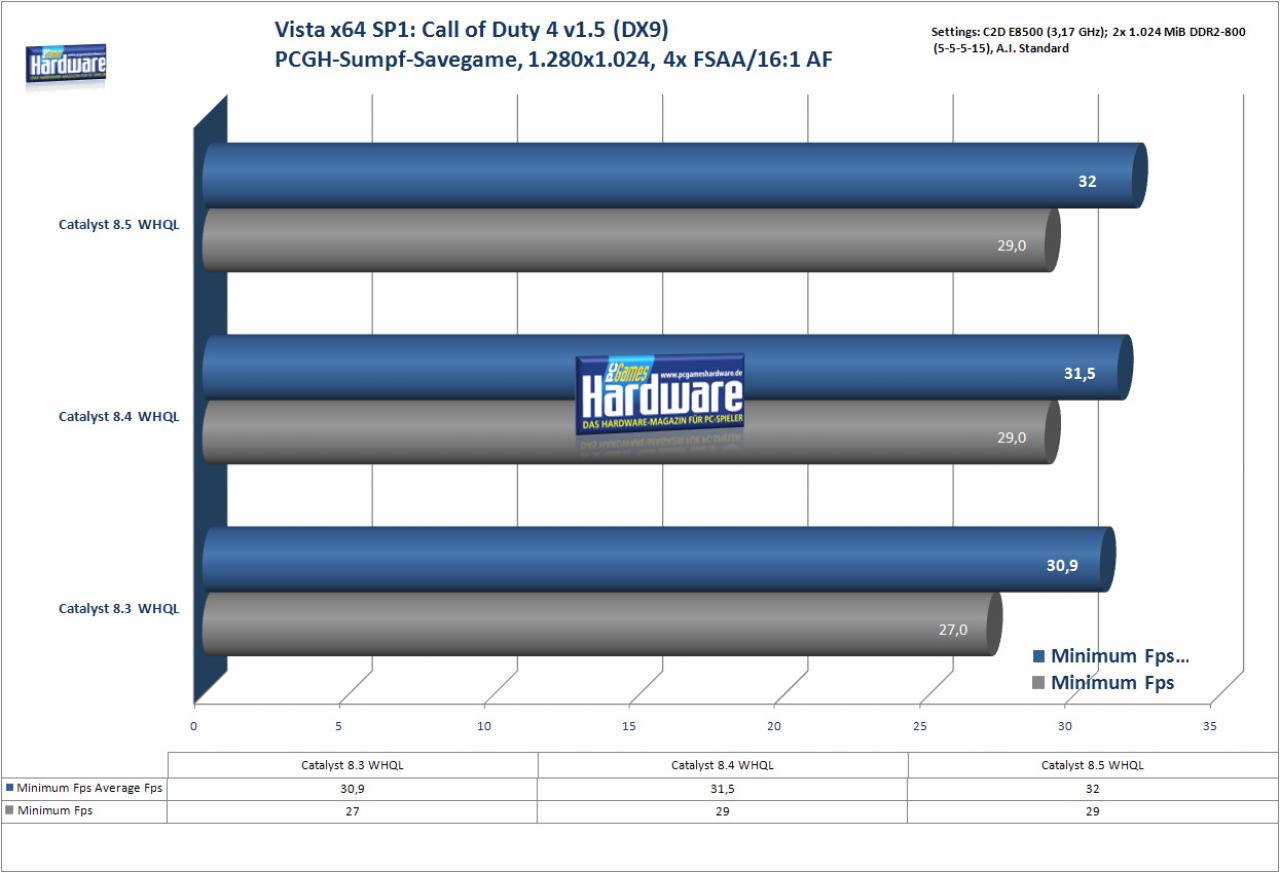Click the PC Games Hardware logo top-left
The width and height of the screenshot is (1280, 873).
click(66, 65)
